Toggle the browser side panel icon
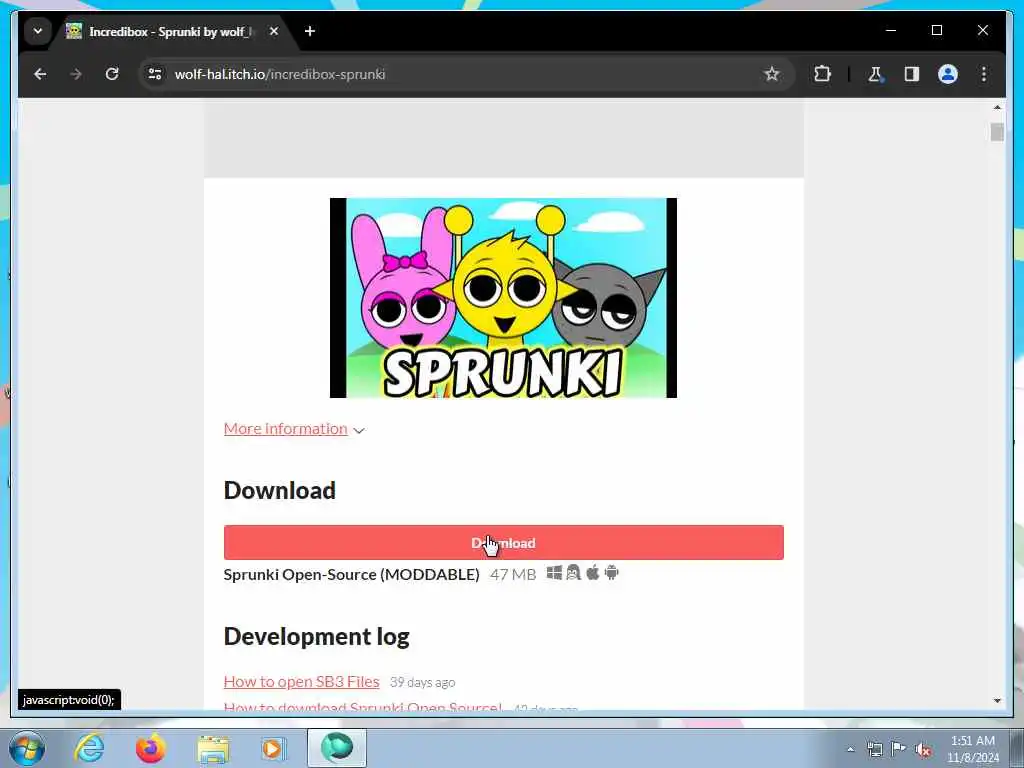1024x768 pixels. (x=912, y=74)
